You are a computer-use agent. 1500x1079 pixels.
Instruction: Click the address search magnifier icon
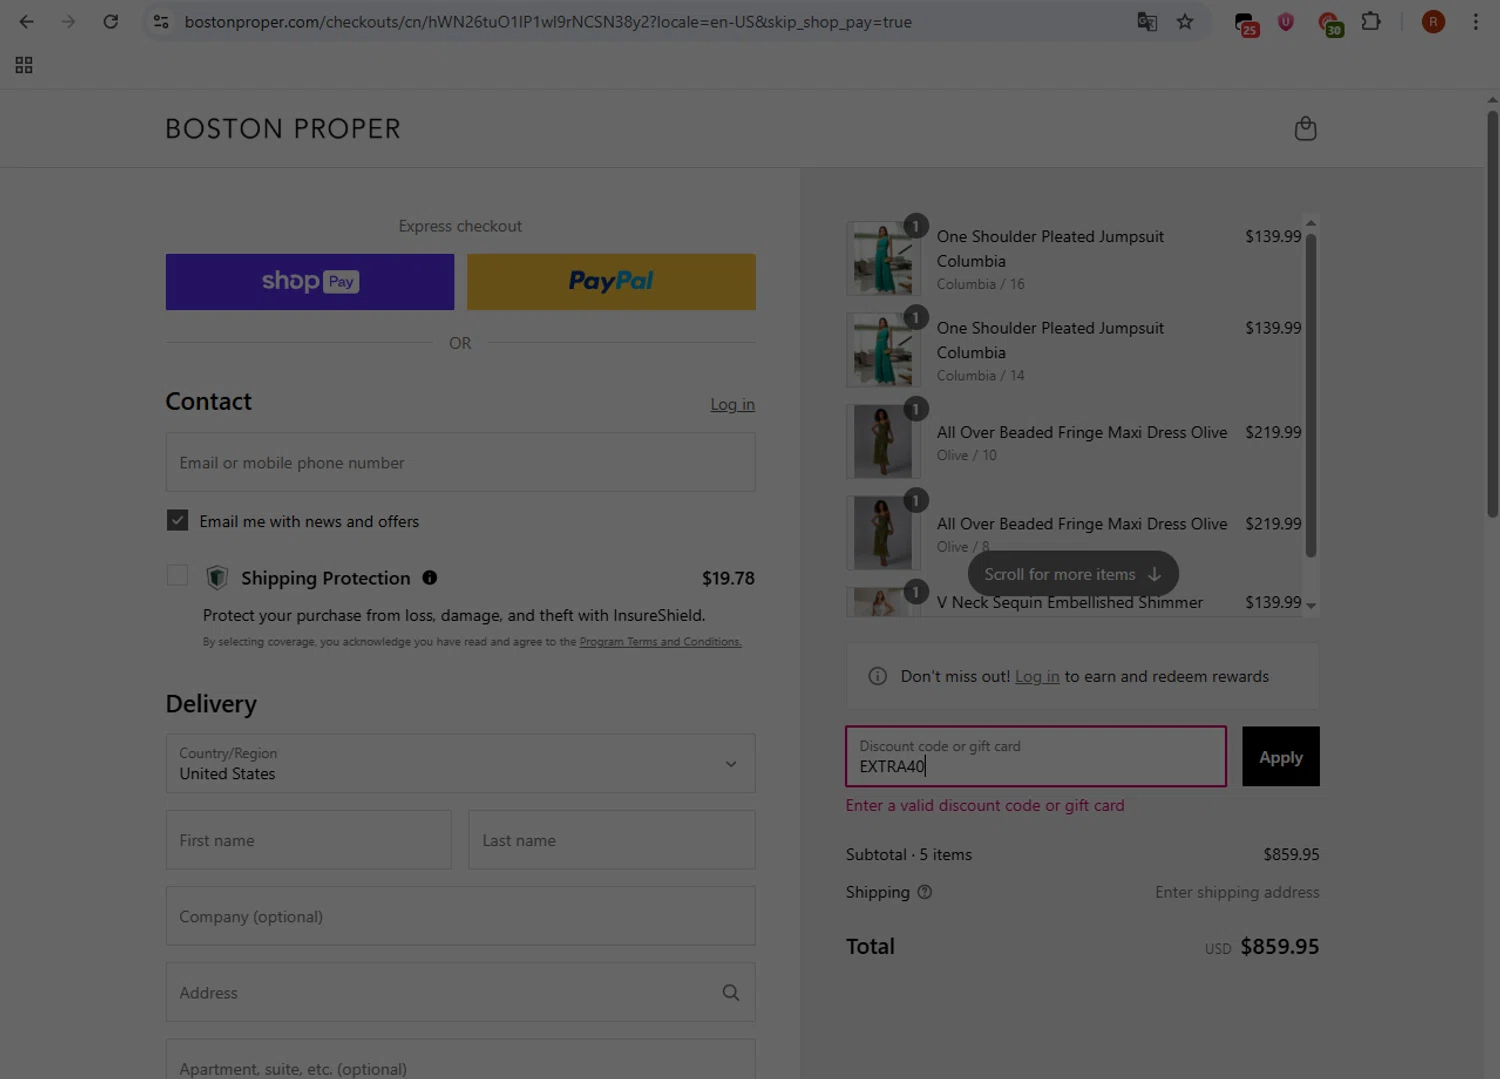point(731,992)
